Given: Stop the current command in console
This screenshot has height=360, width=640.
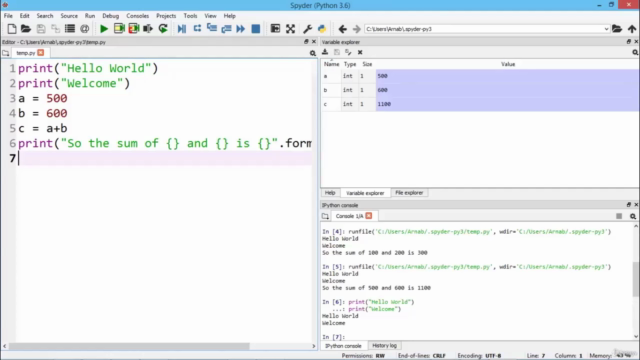Looking at the screenshot, I should [x=619, y=216].
